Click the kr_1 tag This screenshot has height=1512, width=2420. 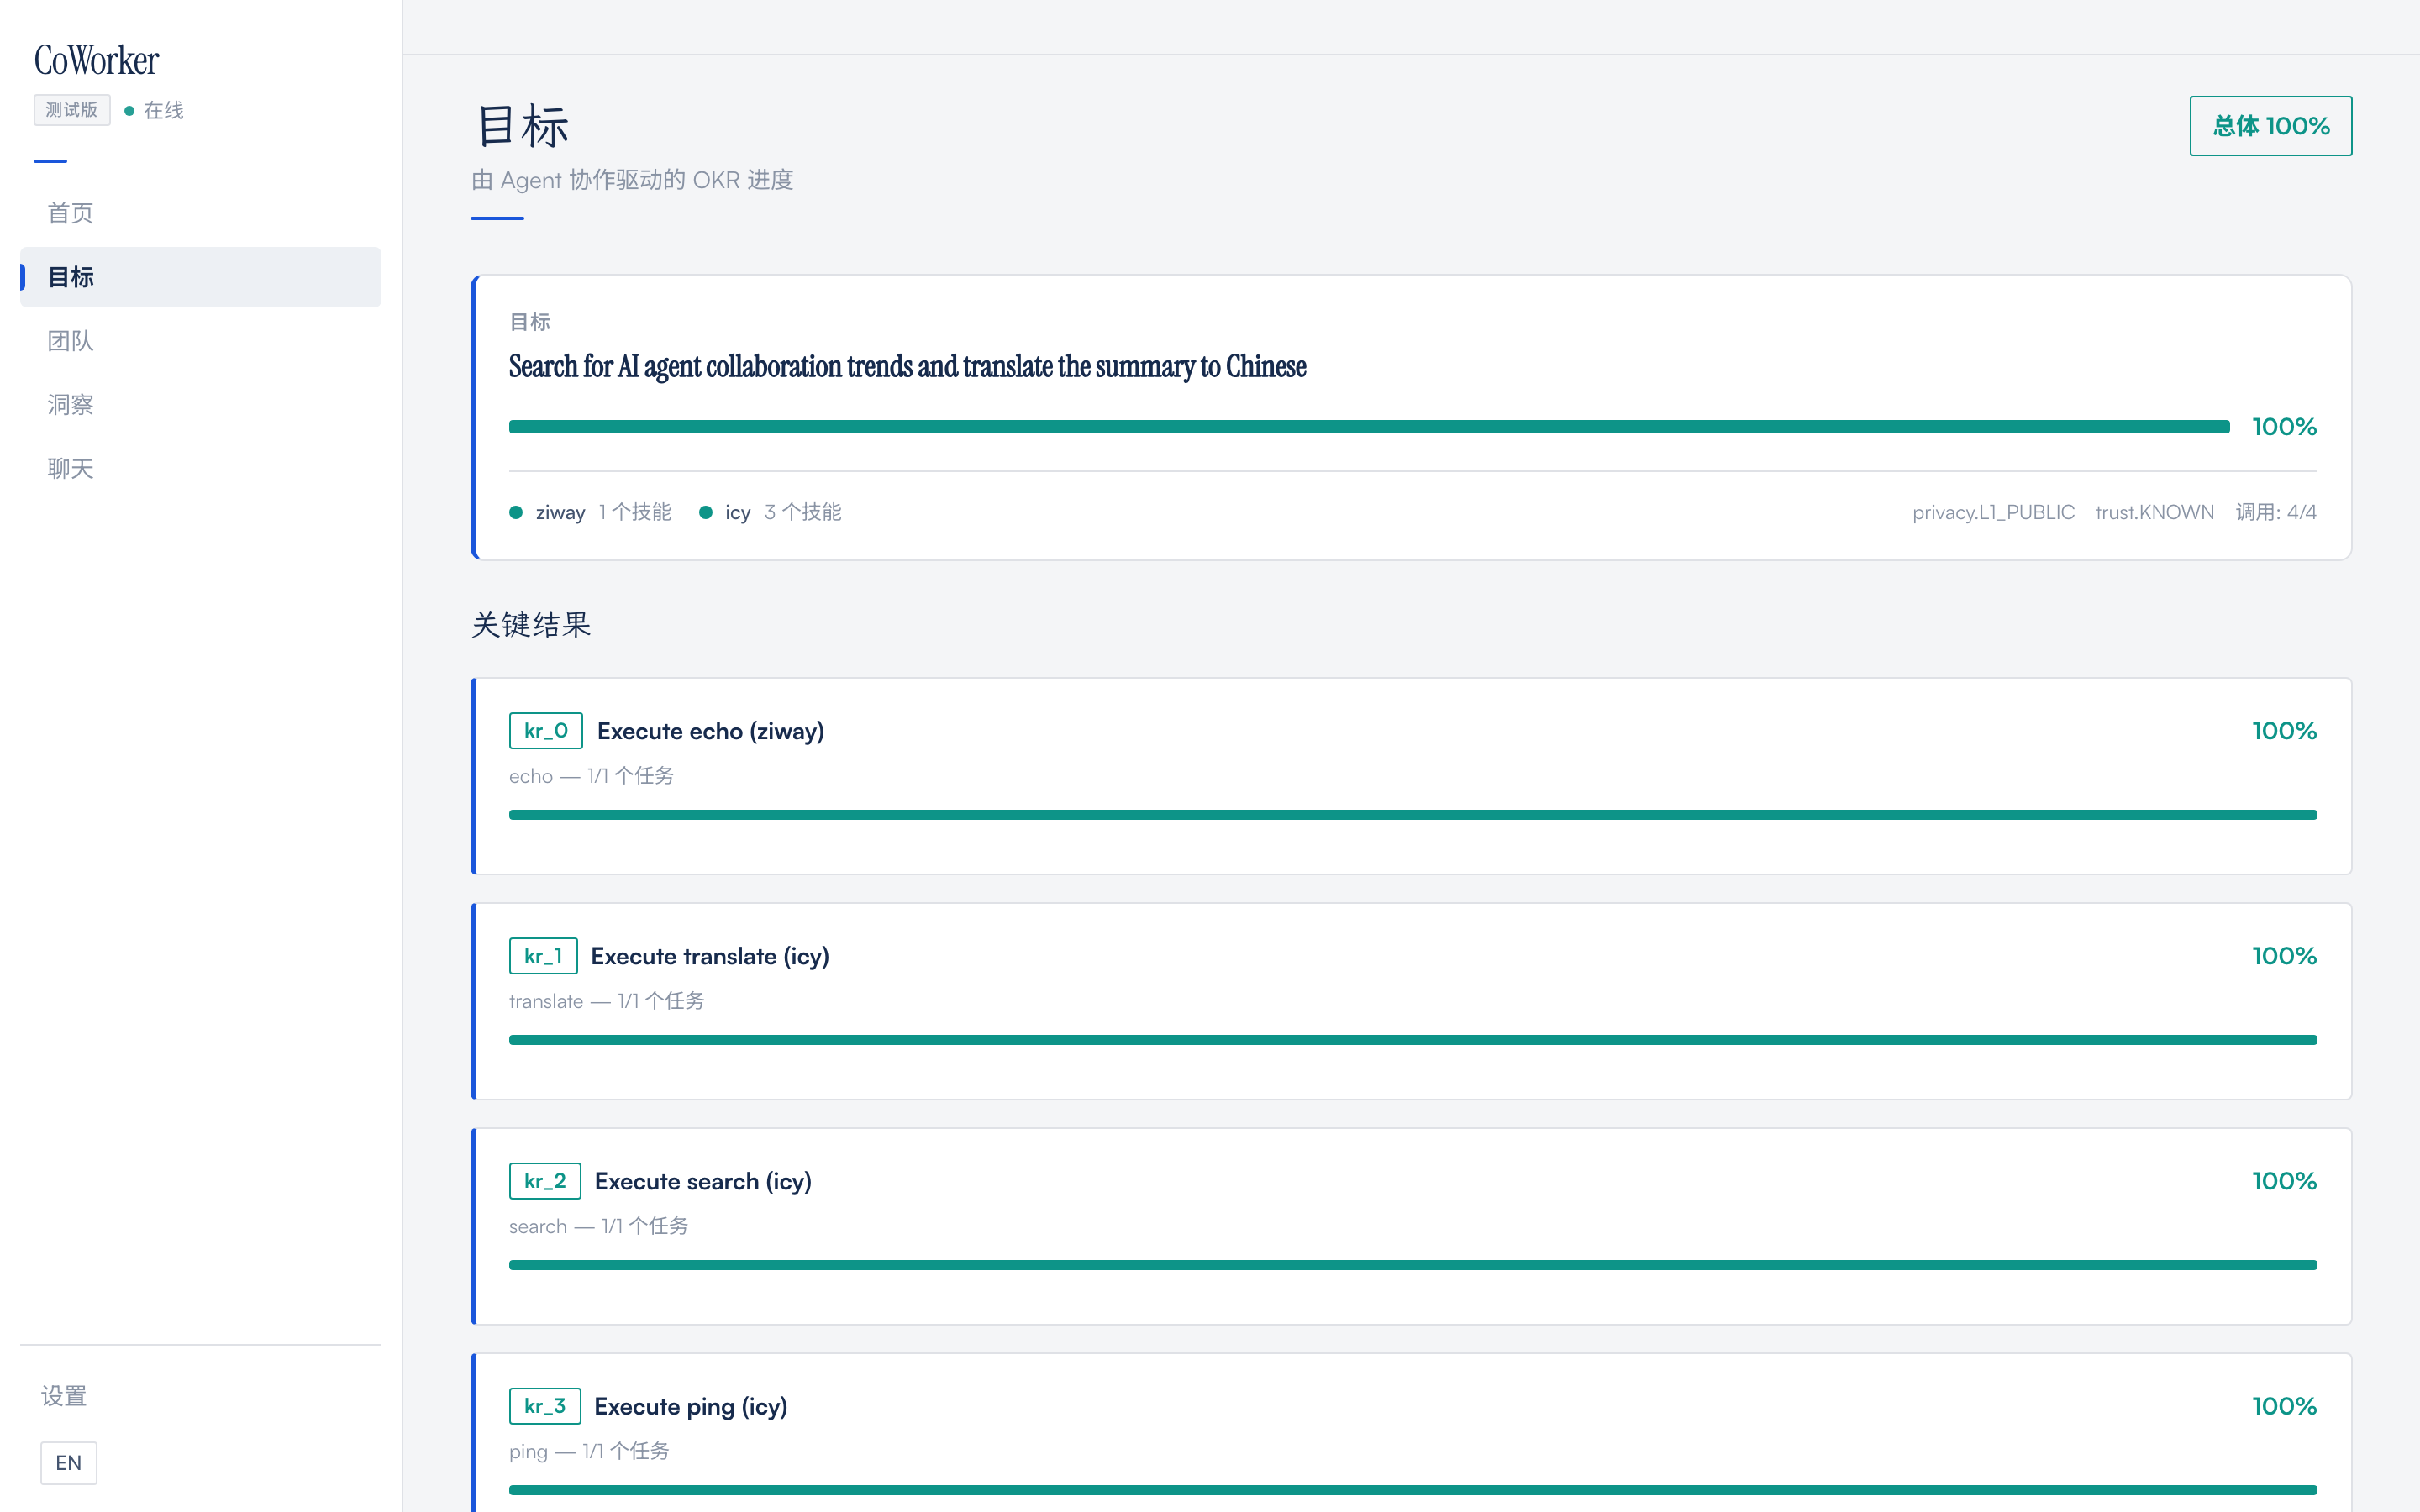[543, 956]
